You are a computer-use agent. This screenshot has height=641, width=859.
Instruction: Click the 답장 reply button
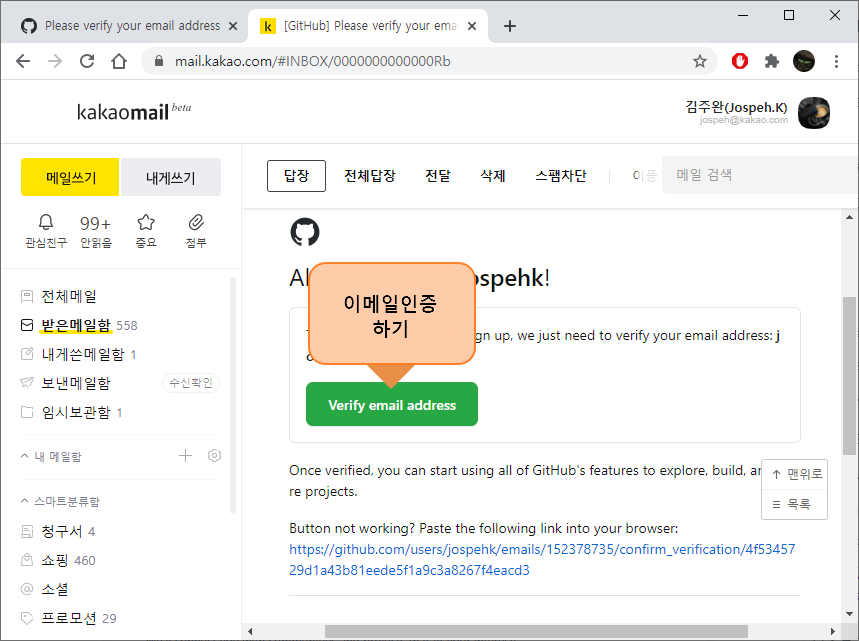pyautogui.click(x=296, y=176)
